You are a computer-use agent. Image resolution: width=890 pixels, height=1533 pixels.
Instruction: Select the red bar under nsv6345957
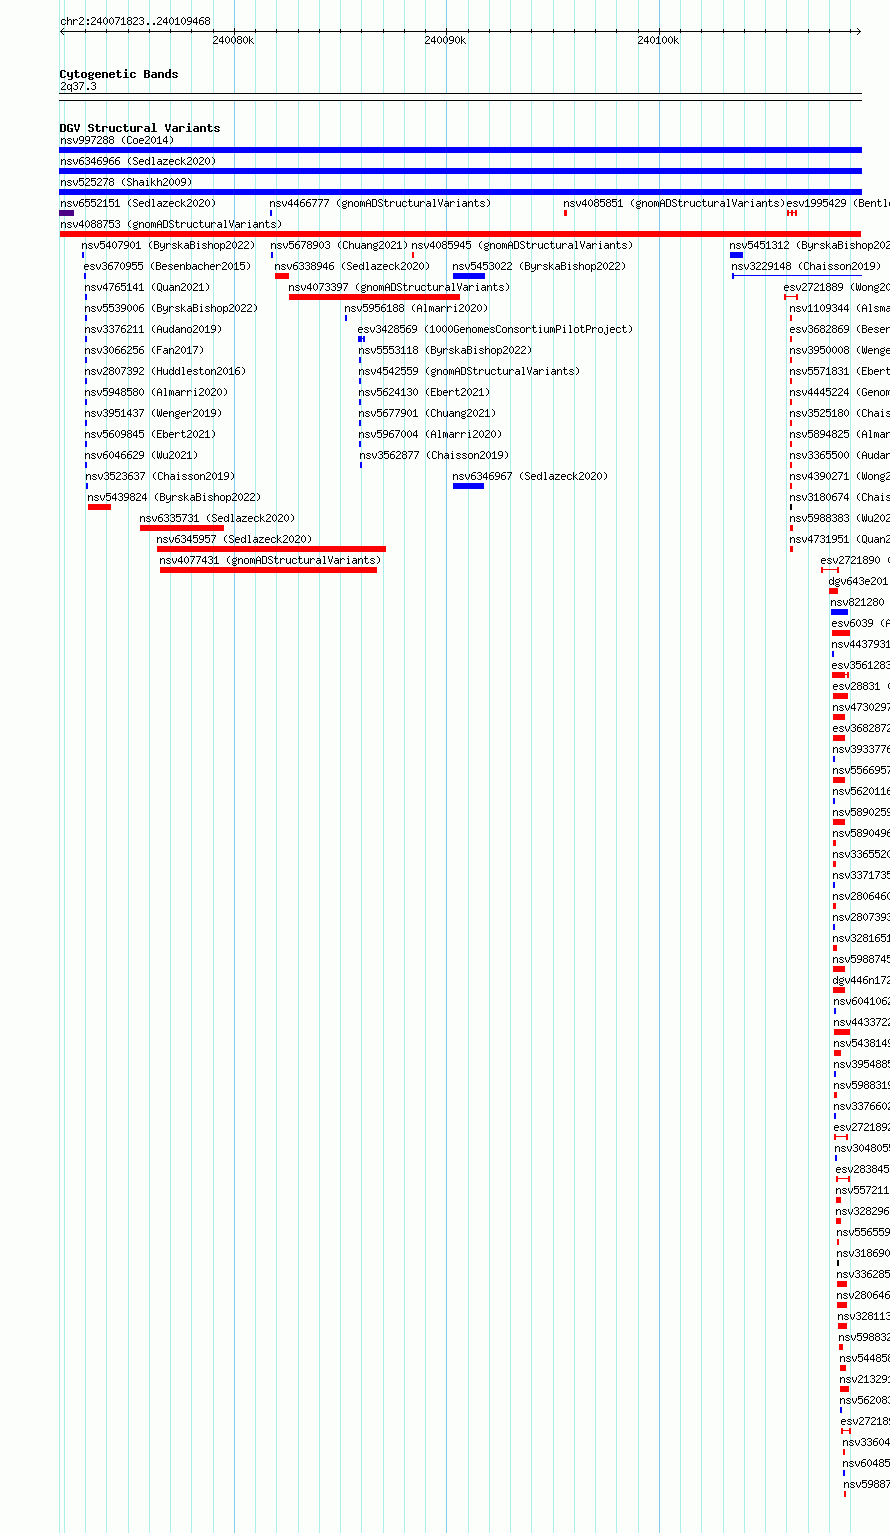(x=271, y=549)
